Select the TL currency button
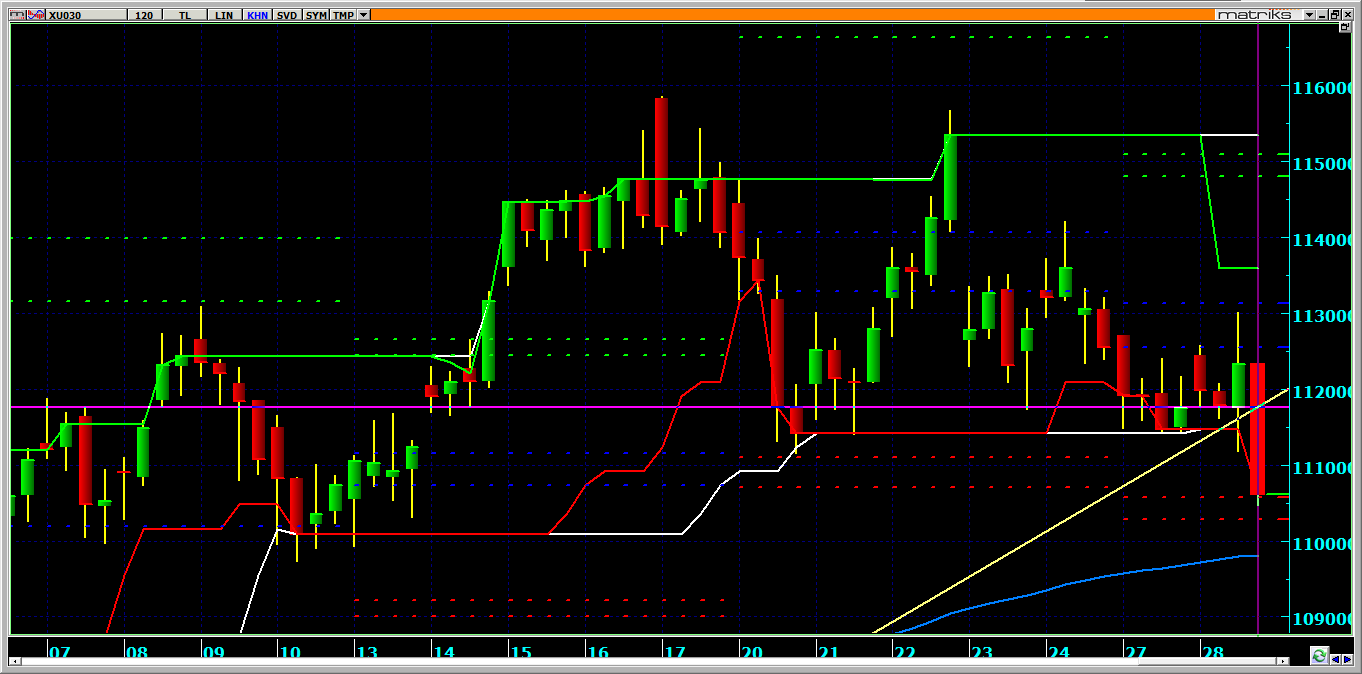 (185, 15)
